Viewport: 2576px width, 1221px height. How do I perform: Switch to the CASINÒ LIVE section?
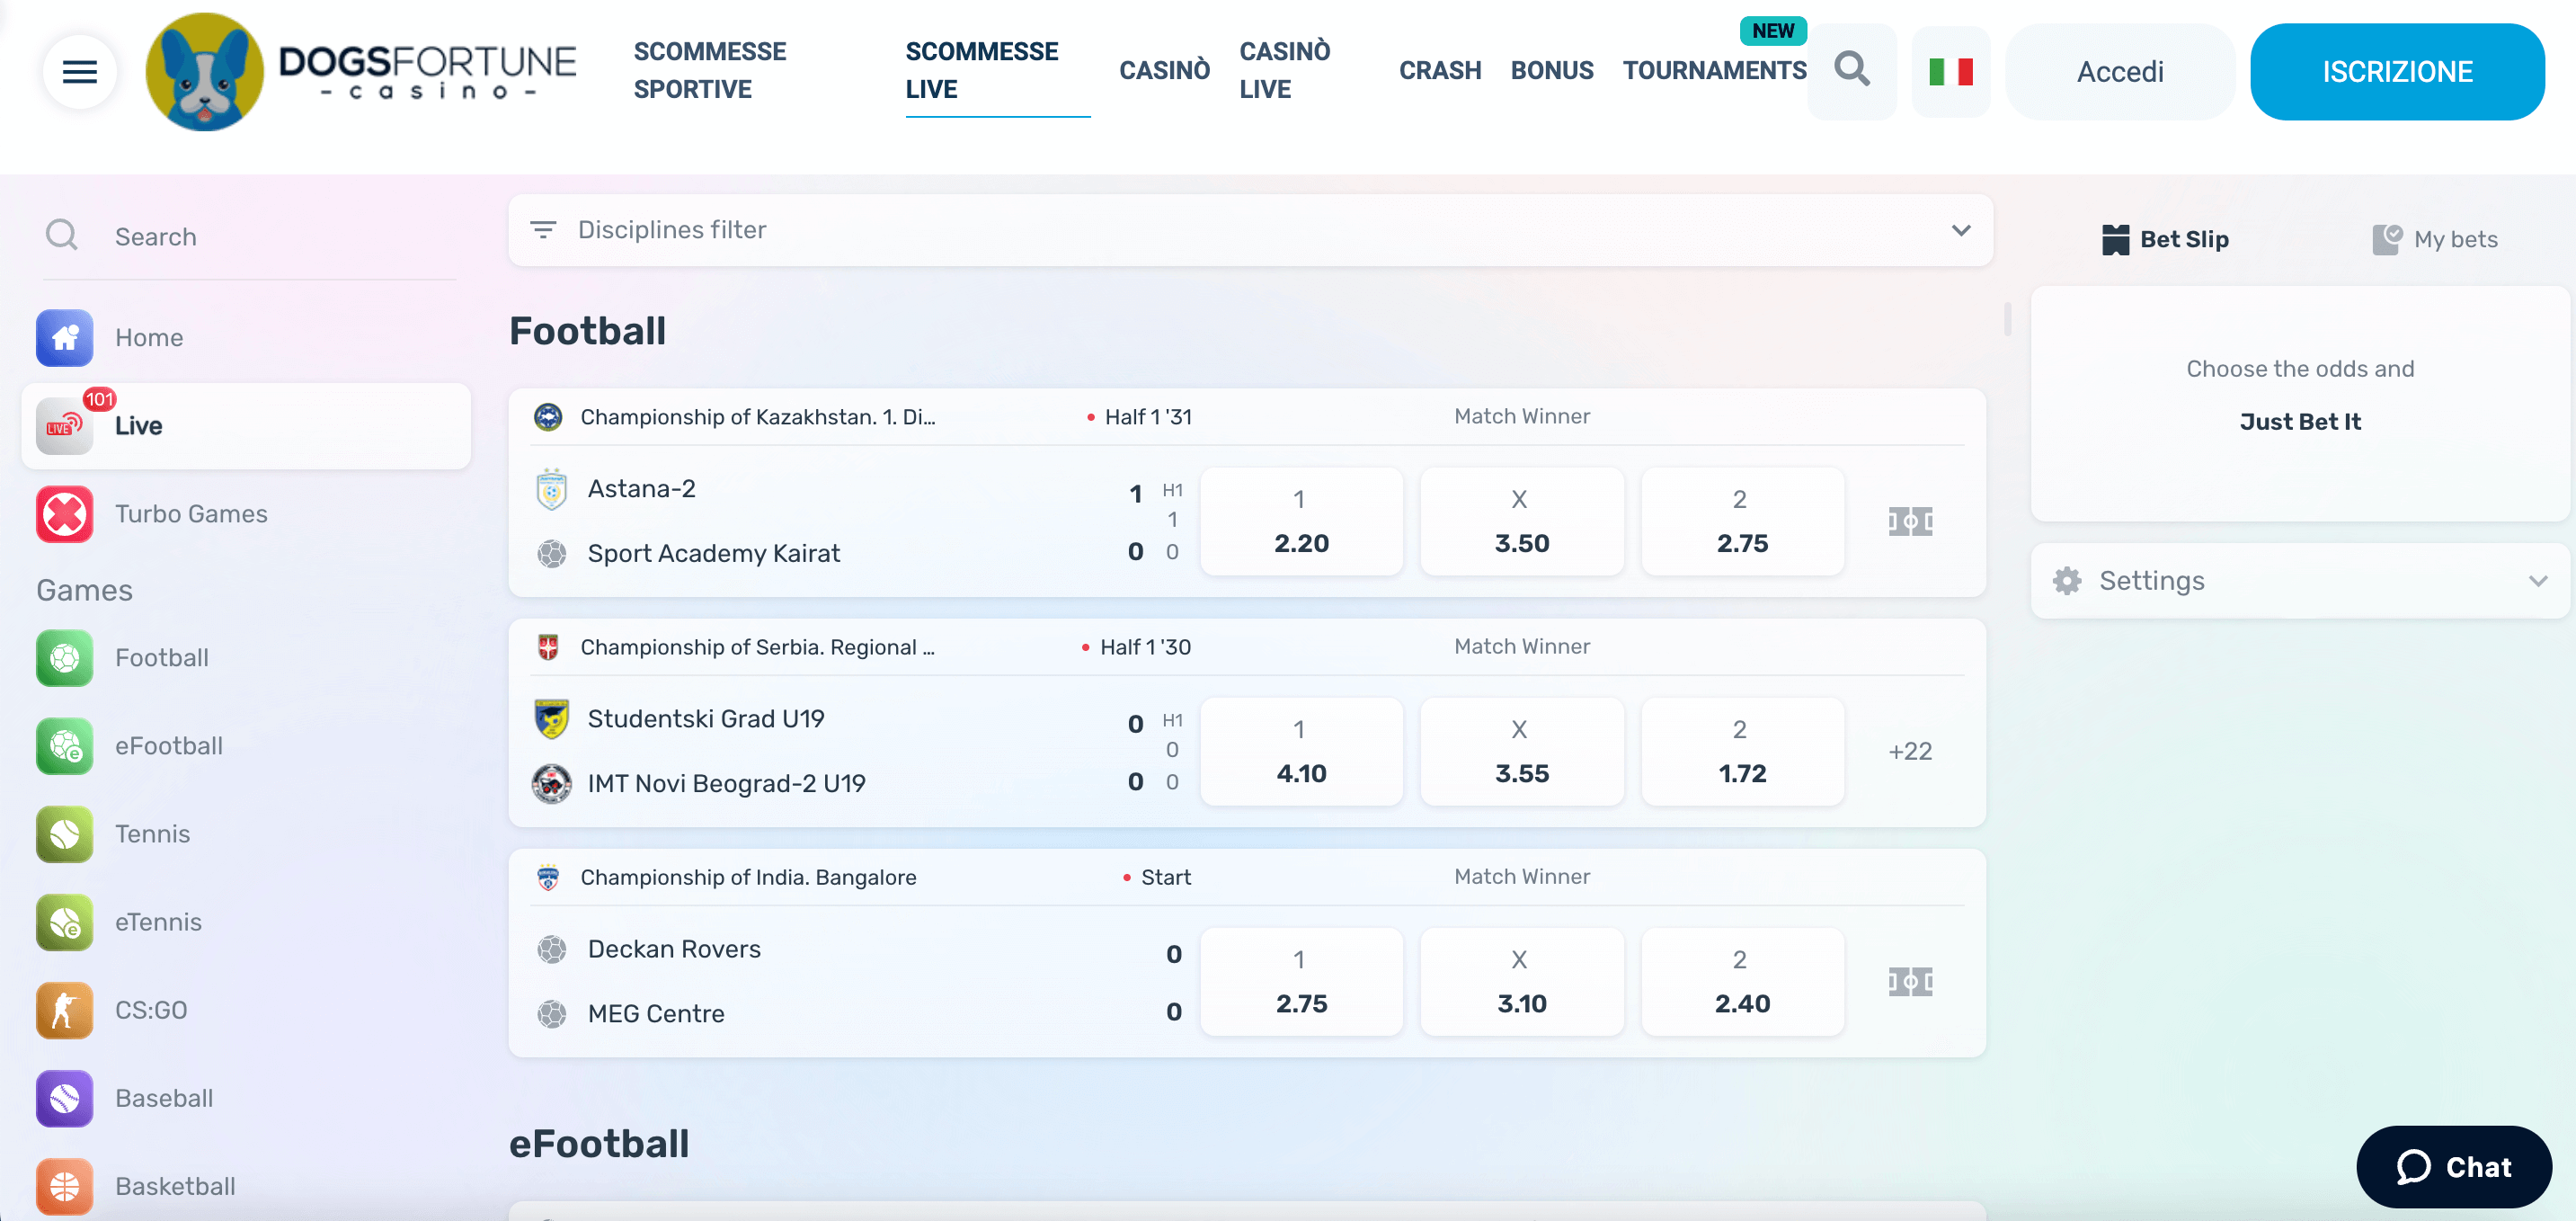(1285, 70)
